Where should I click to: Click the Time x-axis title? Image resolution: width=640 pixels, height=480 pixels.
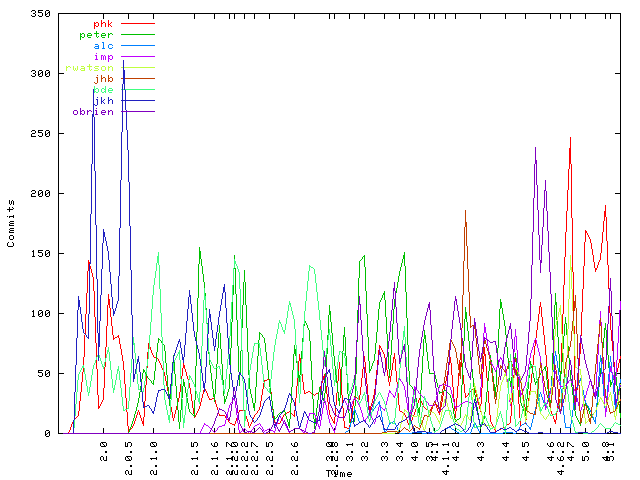click(x=337, y=473)
